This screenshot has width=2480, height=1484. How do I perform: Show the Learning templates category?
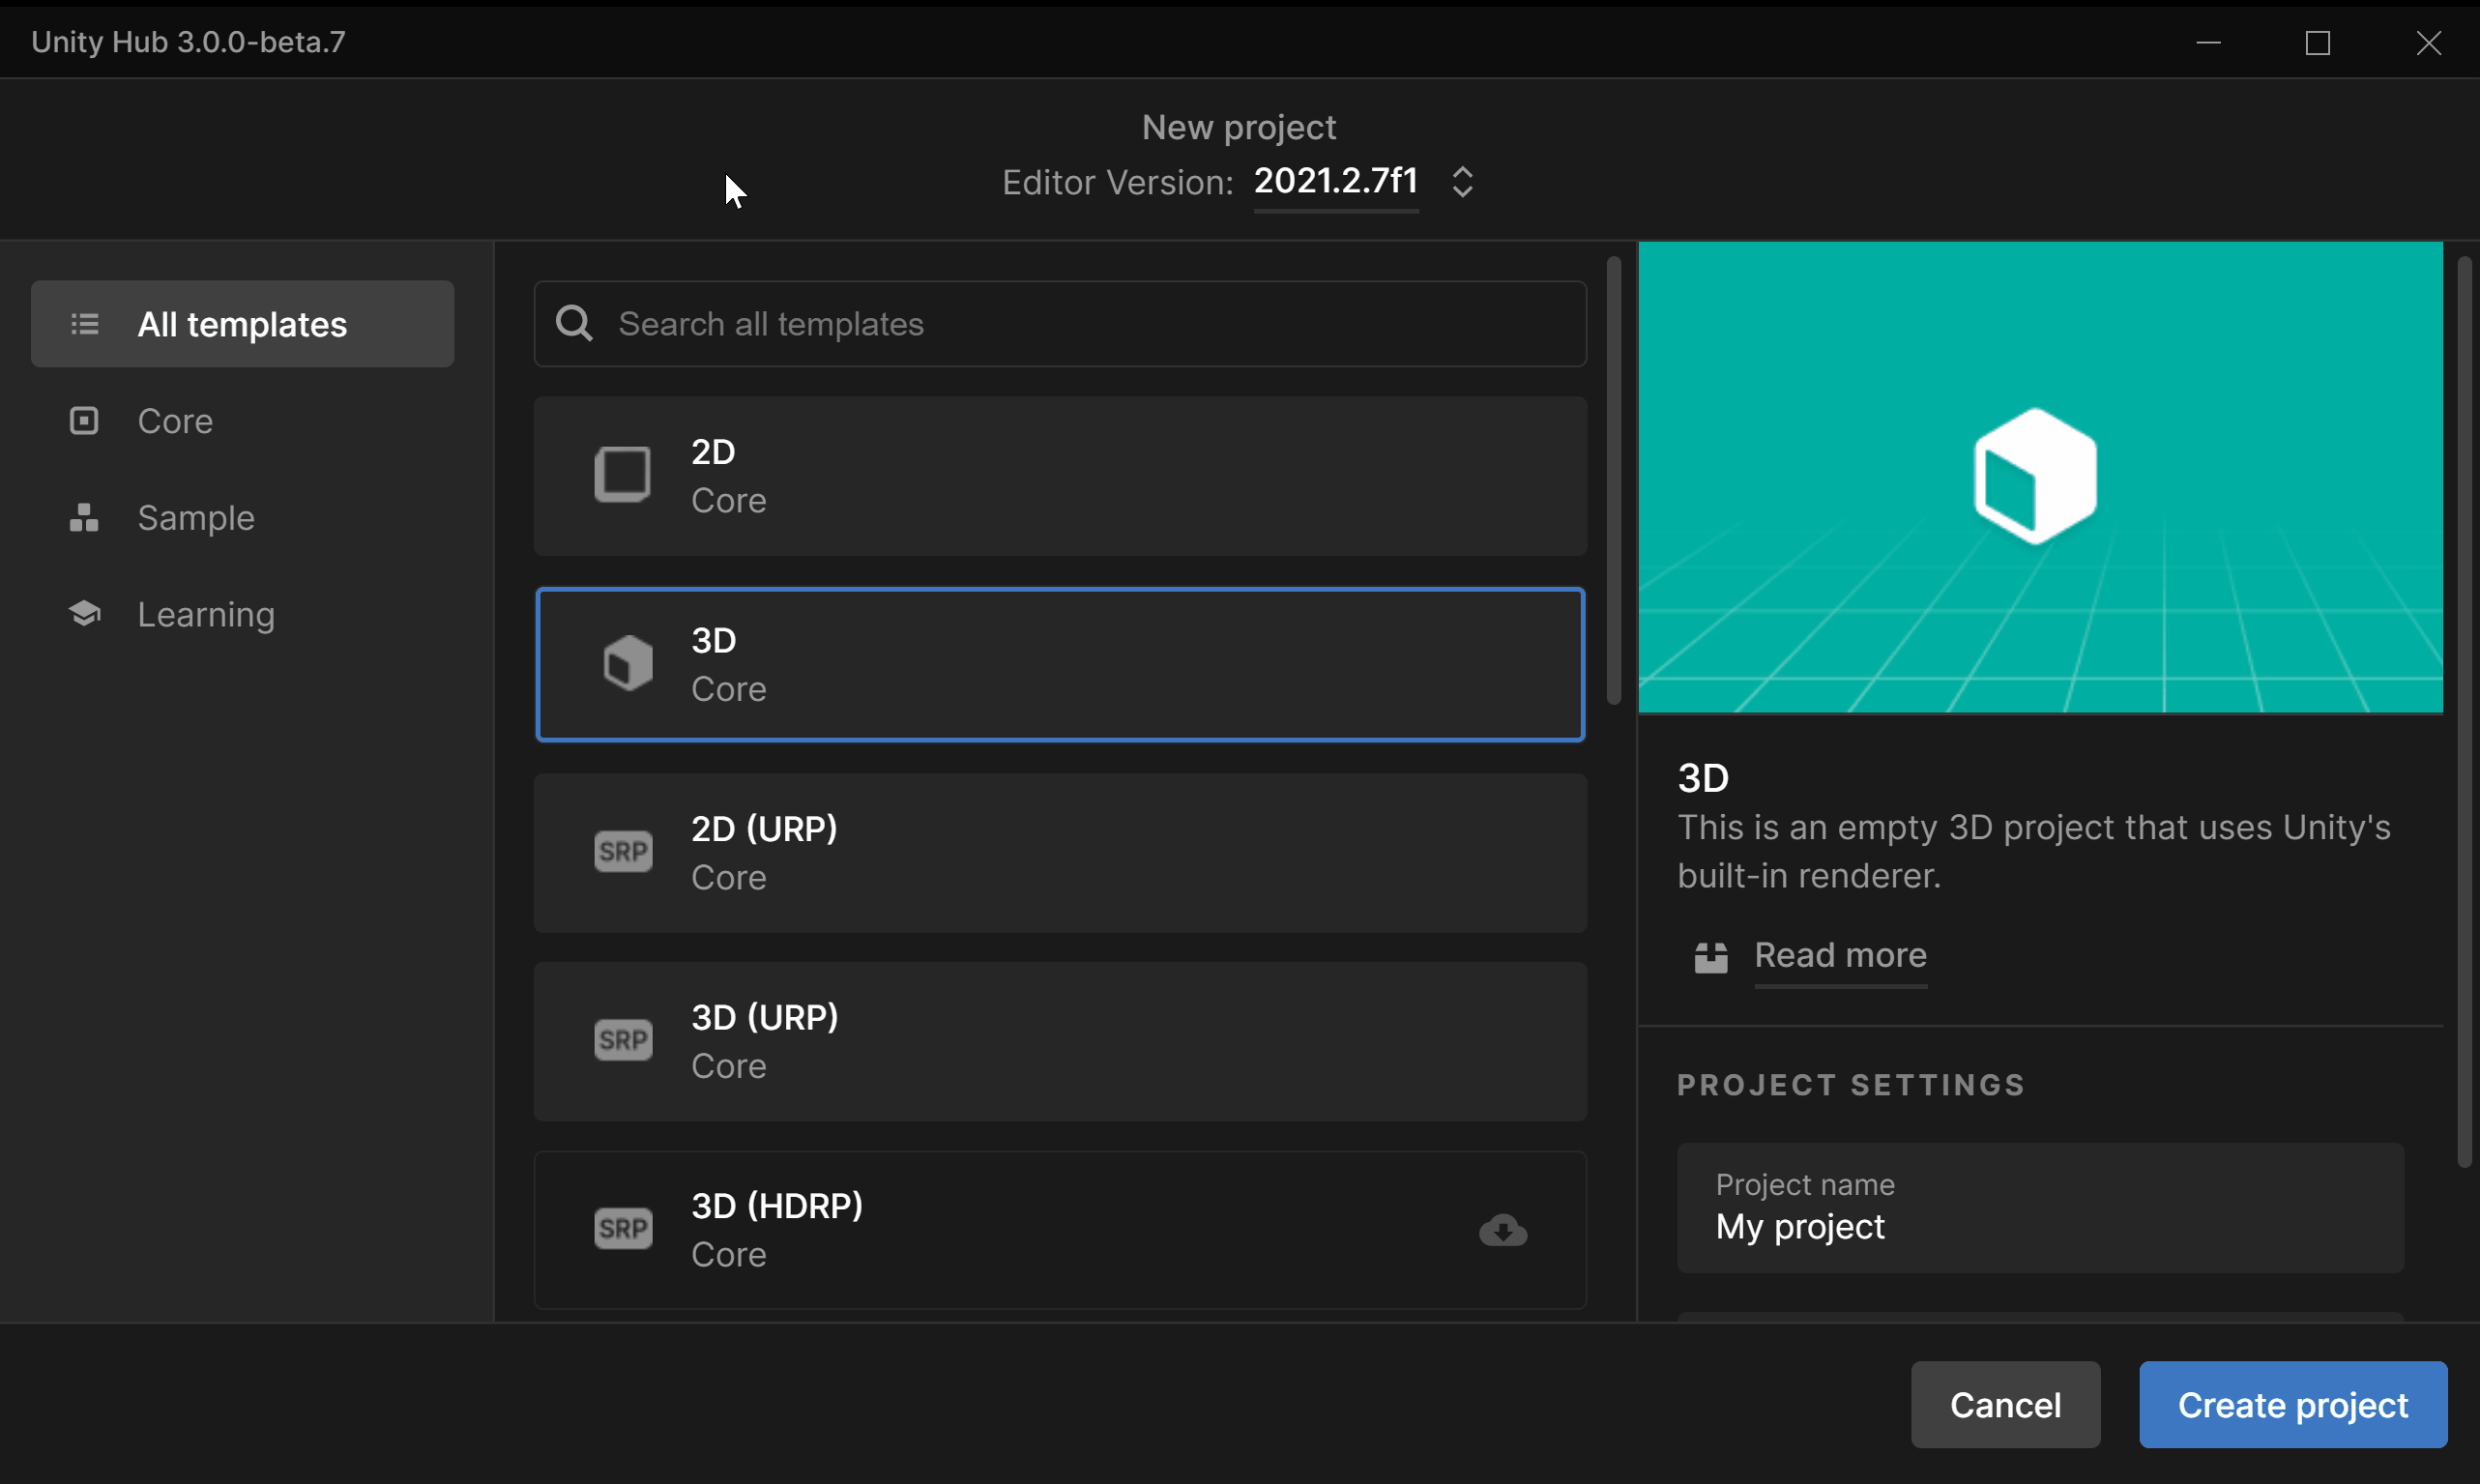click(205, 614)
